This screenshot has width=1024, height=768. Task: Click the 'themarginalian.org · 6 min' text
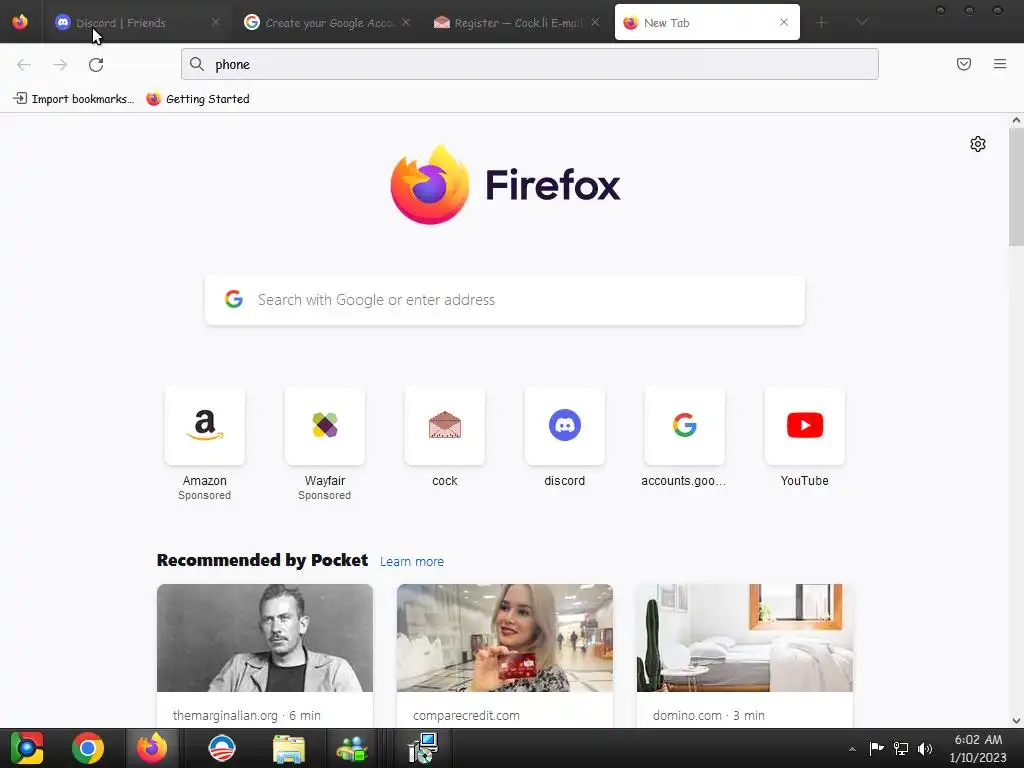pyautogui.click(x=247, y=715)
